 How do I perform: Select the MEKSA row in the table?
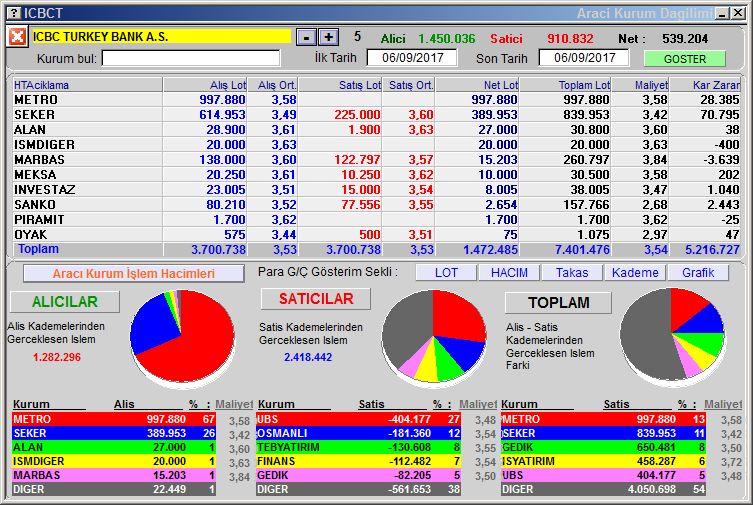pos(376,175)
